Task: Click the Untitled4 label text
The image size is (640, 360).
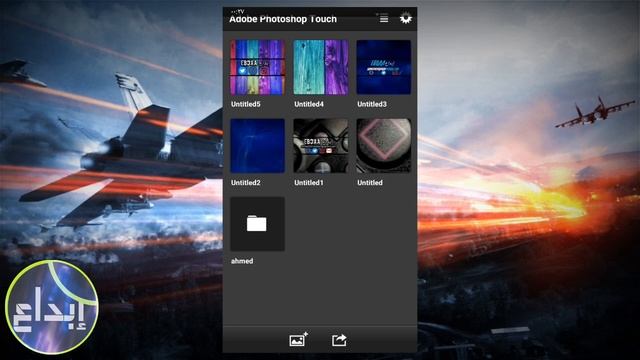Action: 309,104
